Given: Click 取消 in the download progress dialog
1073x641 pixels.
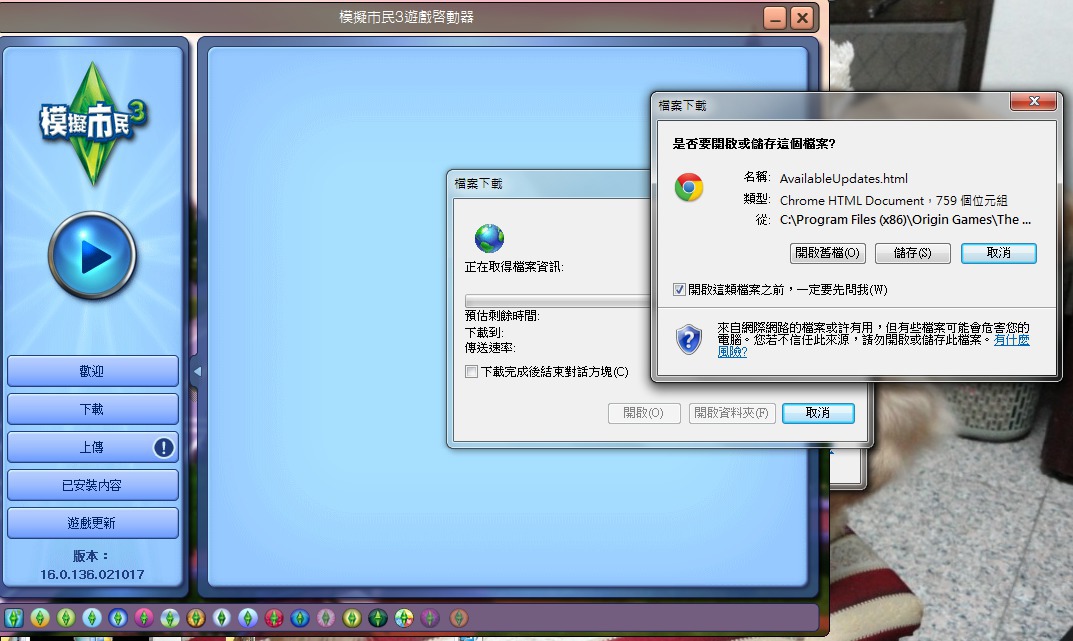Looking at the screenshot, I should point(818,413).
